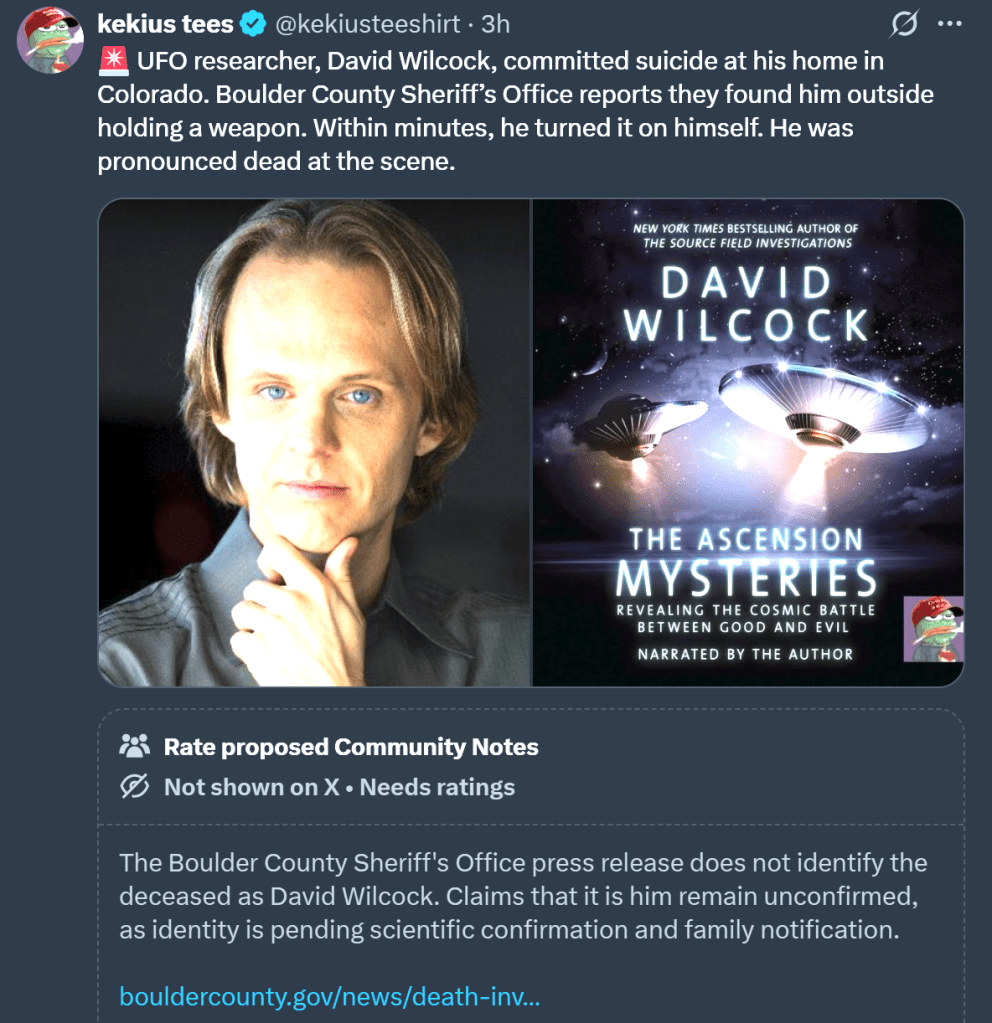Open the post's three-dot More menu
This screenshot has width=992, height=1023.
tap(946, 24)
